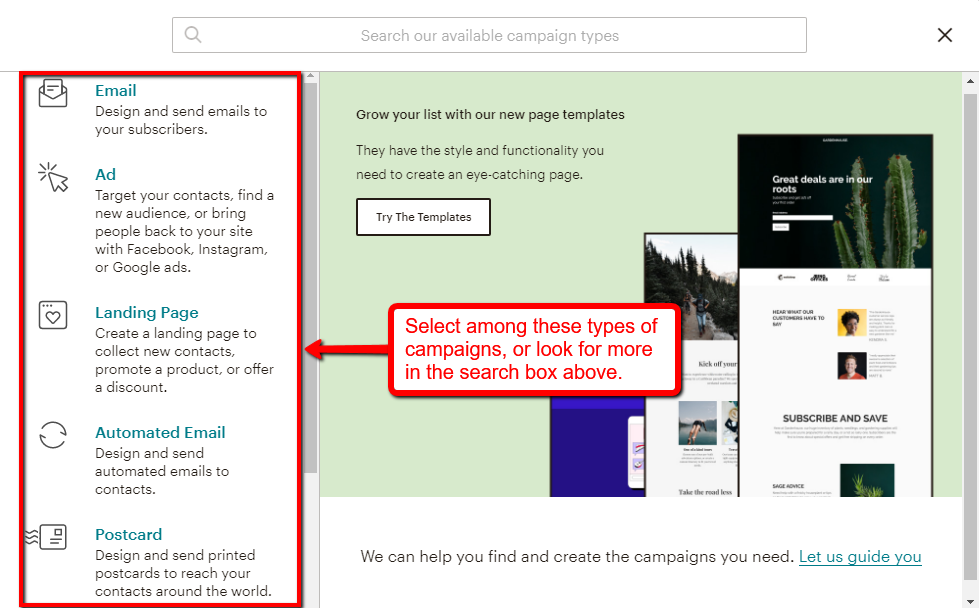
Task: Click the campaign list scrollbar thumb
Action: click(311, 278)
